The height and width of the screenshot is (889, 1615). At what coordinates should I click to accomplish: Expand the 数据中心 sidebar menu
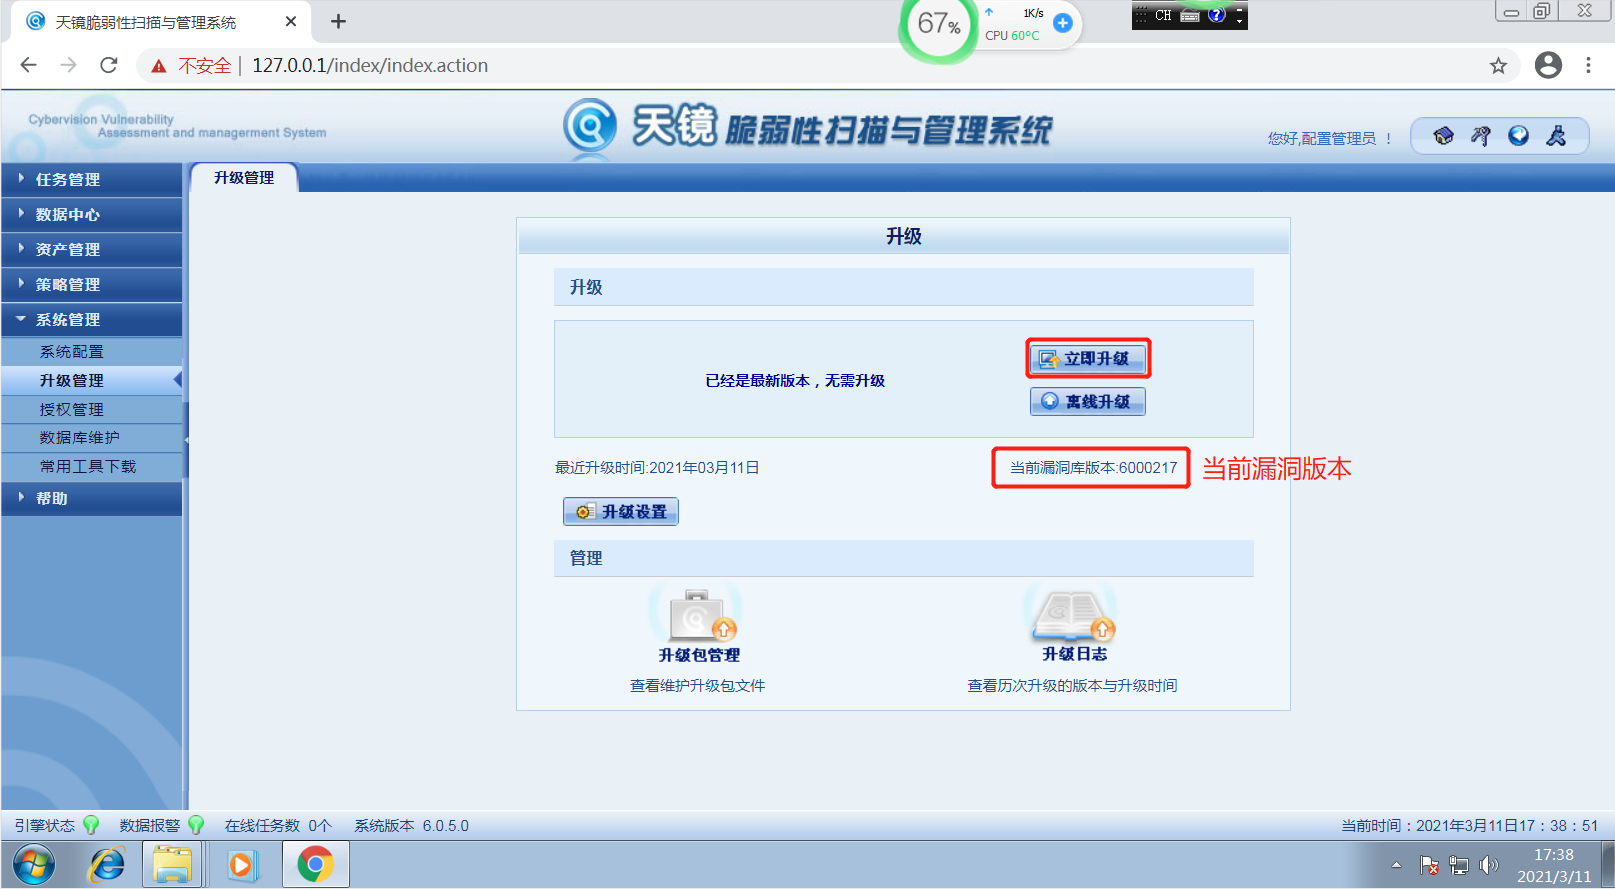[x=92, y=215]
